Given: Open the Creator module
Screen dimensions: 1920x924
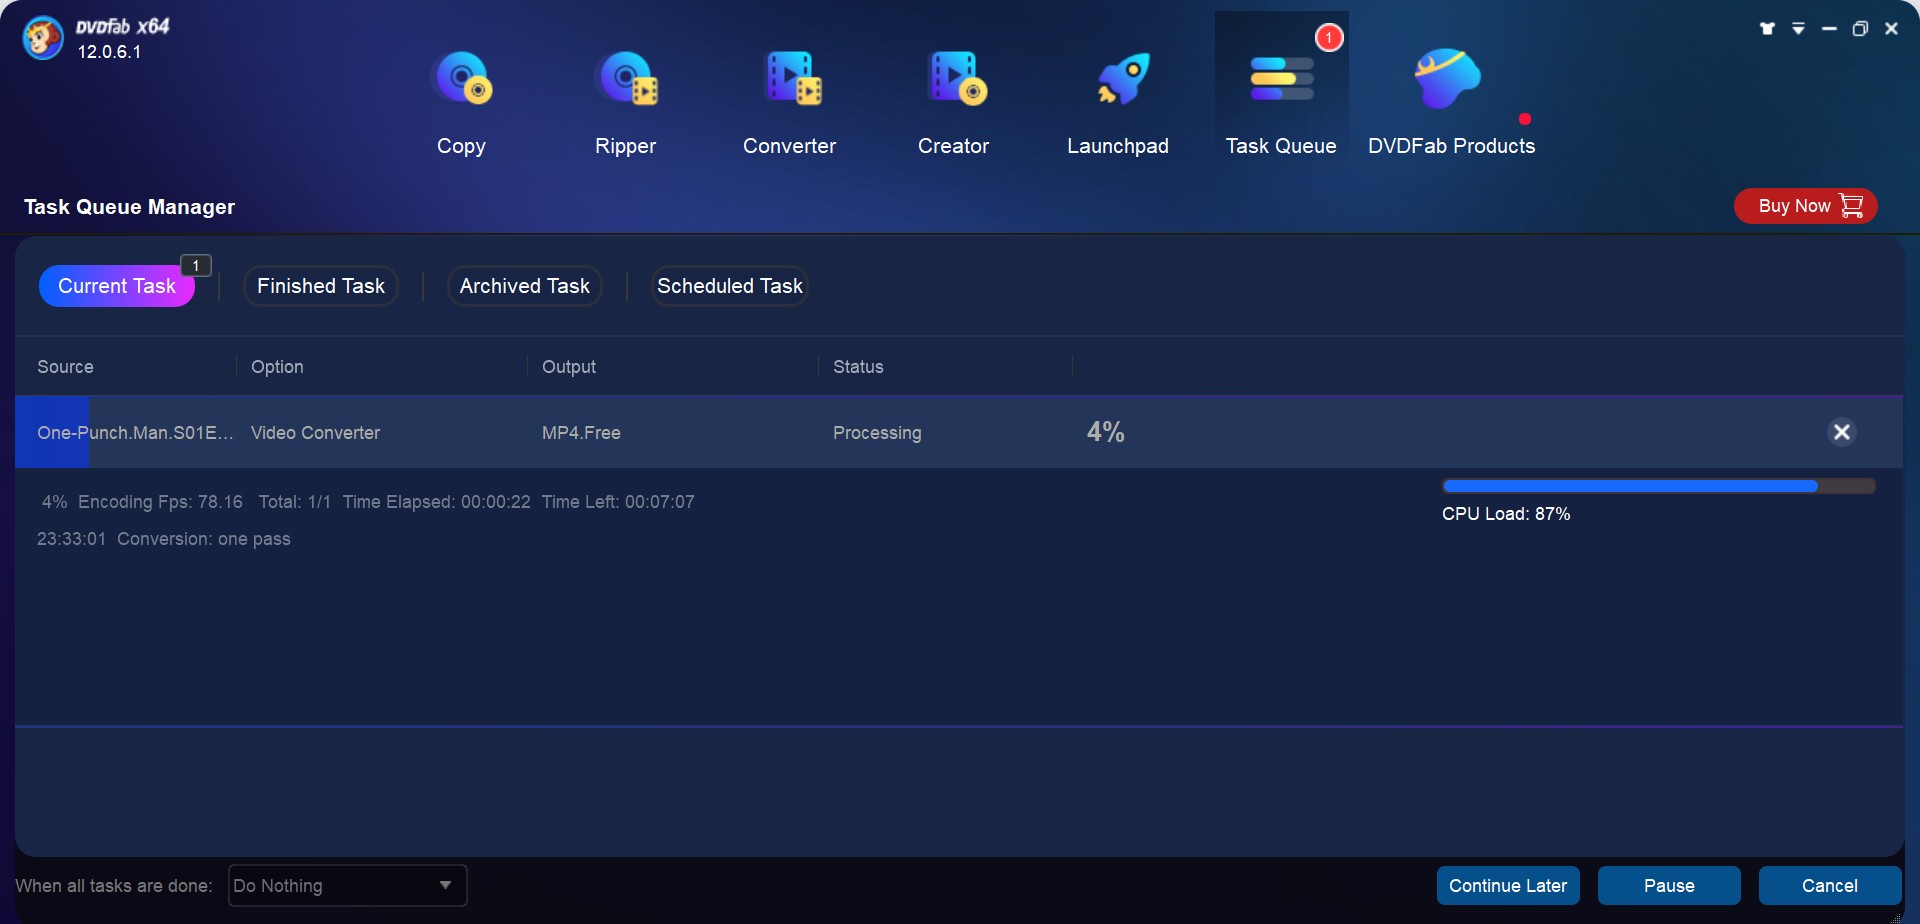Looking at the screenshot, I should [x=953, y=100].
